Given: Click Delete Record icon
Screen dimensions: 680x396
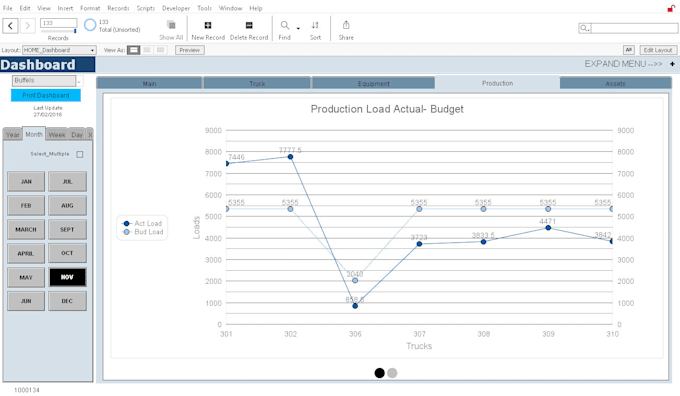Looking at the screenshot, I should 249,25.
